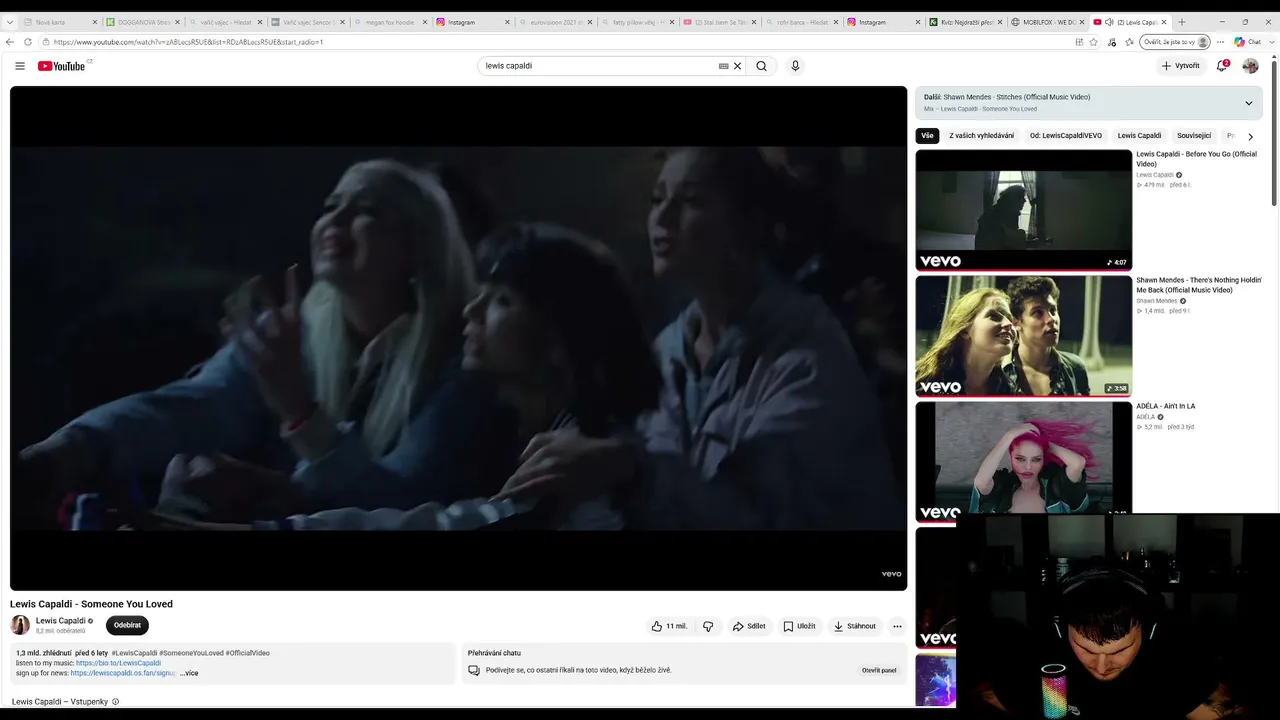Open the browser three-dot settings menu
1280x720 pixels.
pyautogui.click(x=1220, y=42)
